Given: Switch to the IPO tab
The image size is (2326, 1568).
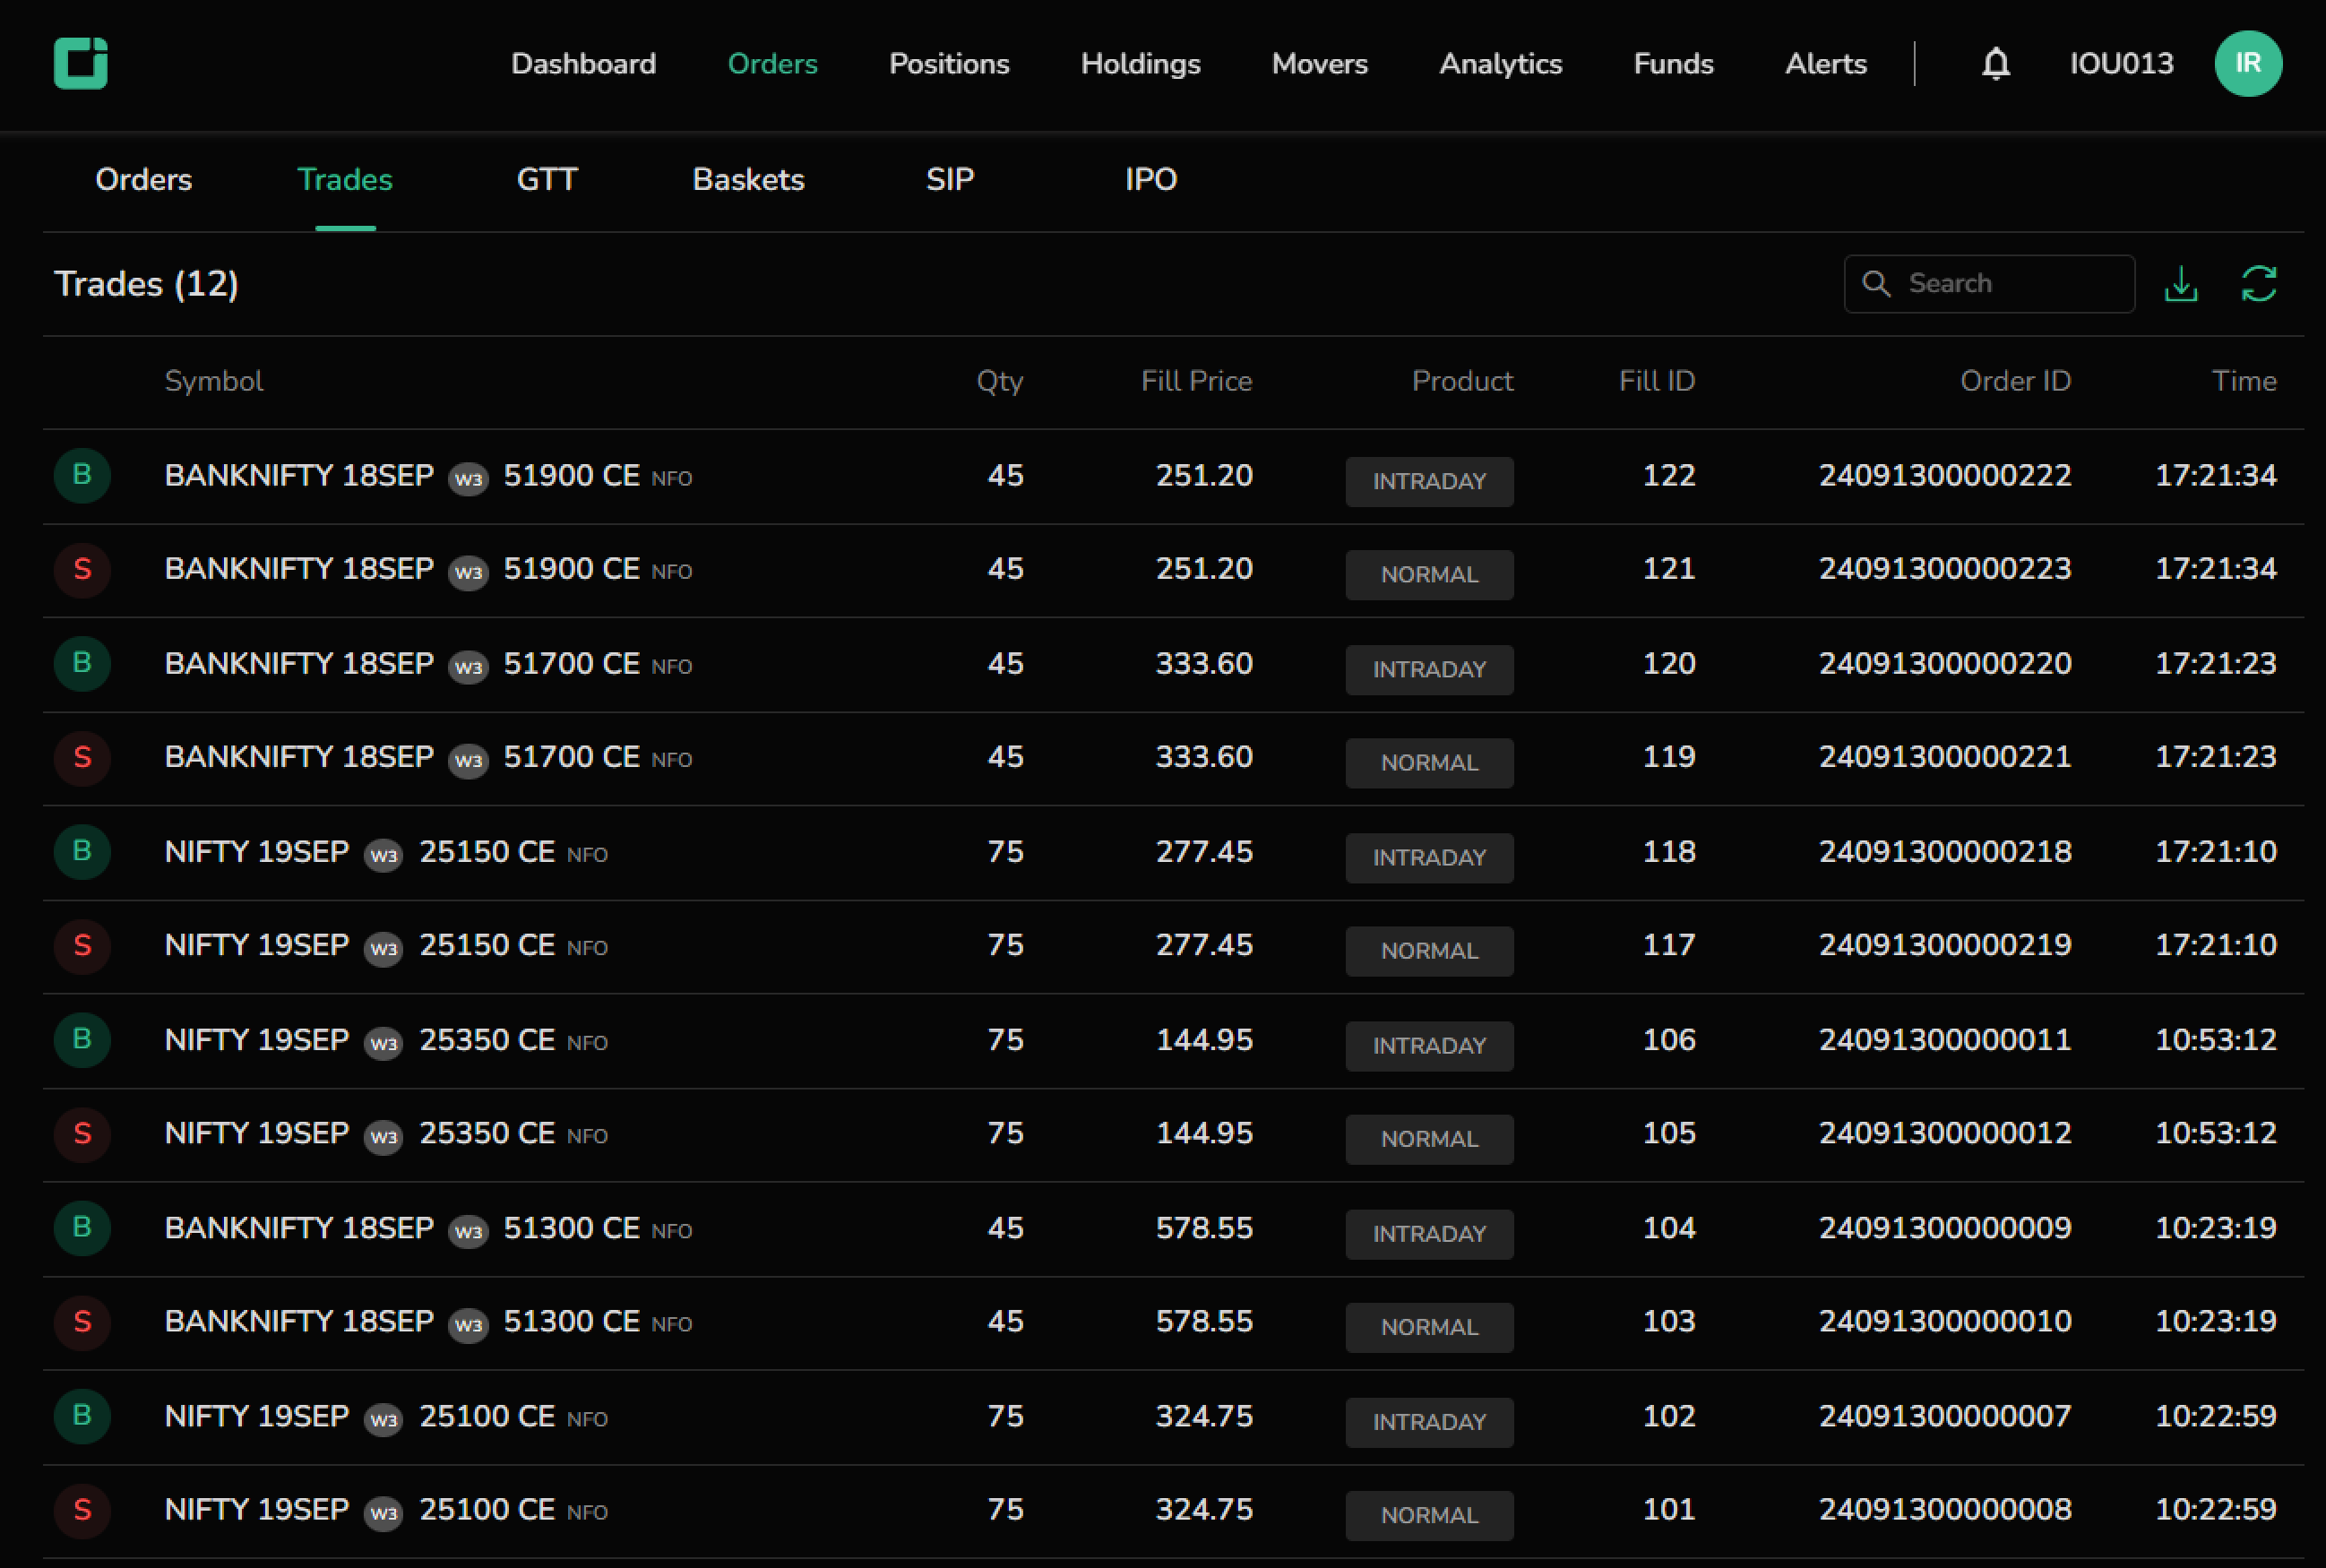Looking at the screenshot, I should point(1151,179).
